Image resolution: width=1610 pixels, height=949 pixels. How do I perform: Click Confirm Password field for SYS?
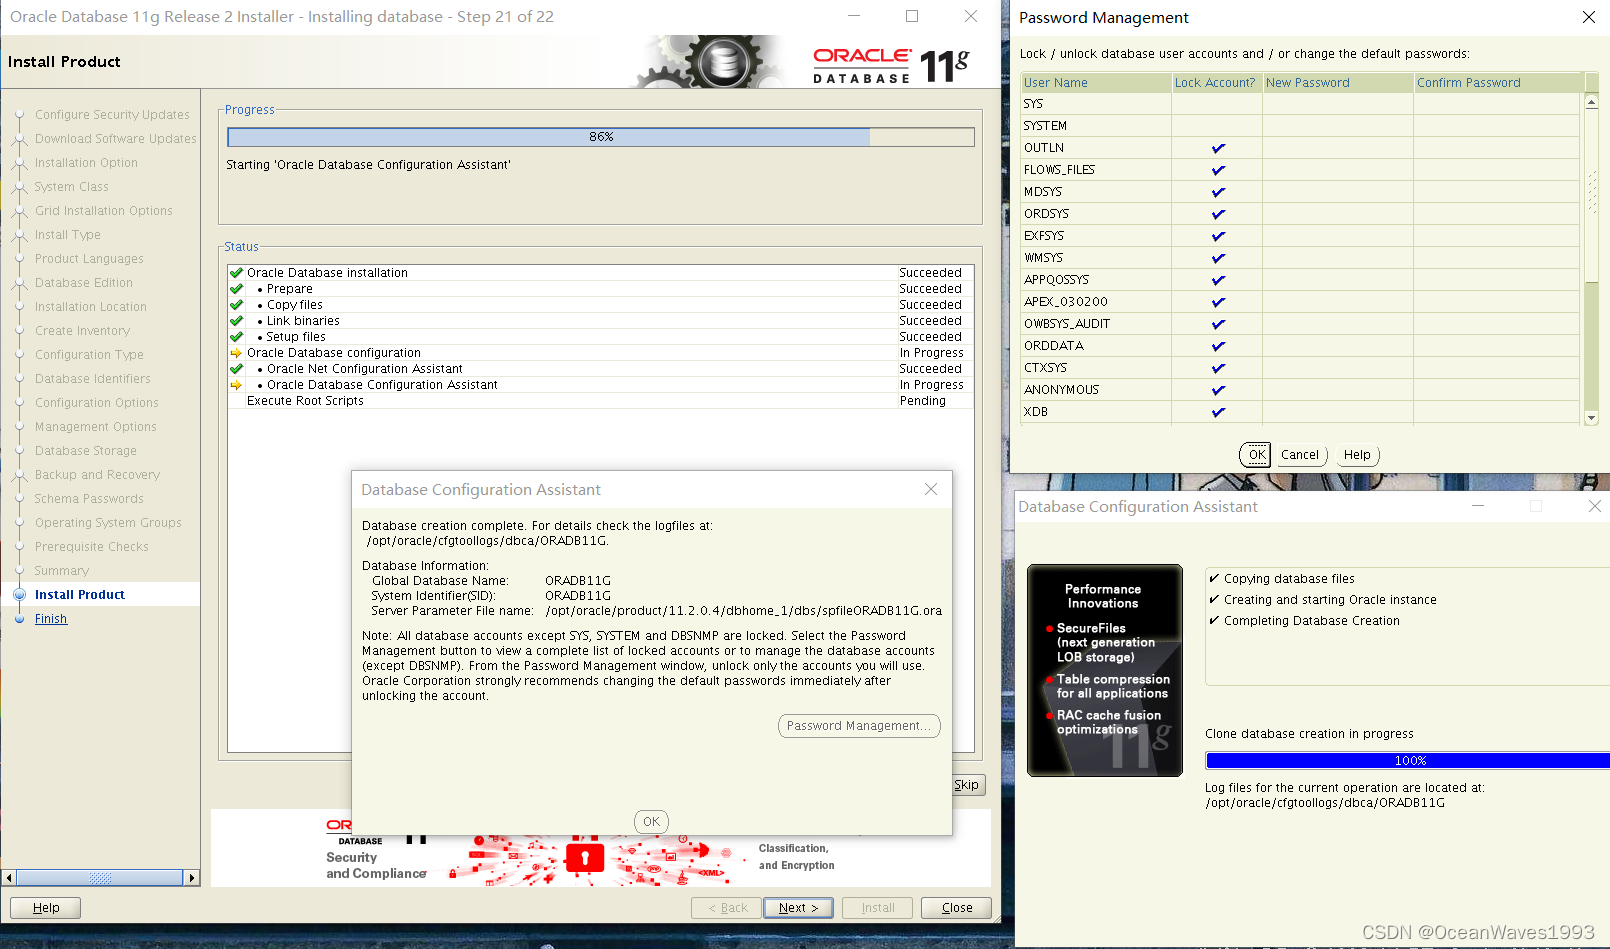coord(1496,104)
